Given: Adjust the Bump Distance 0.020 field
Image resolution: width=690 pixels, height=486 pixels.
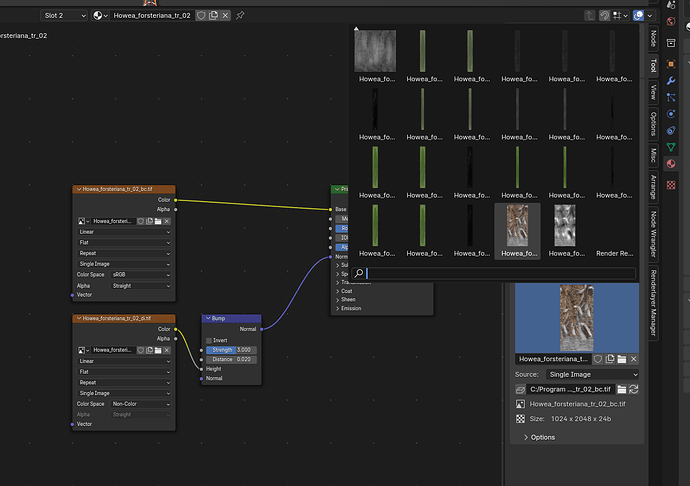Looking at the screenshot, I should 231,360.
